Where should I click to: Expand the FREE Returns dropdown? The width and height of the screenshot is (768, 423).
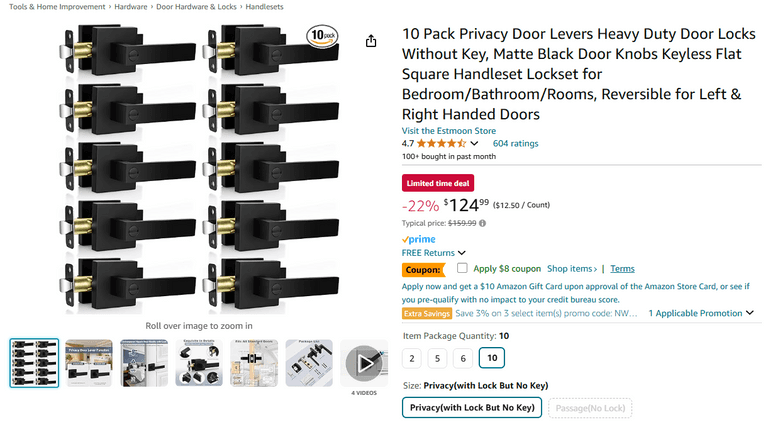(460, 253)
